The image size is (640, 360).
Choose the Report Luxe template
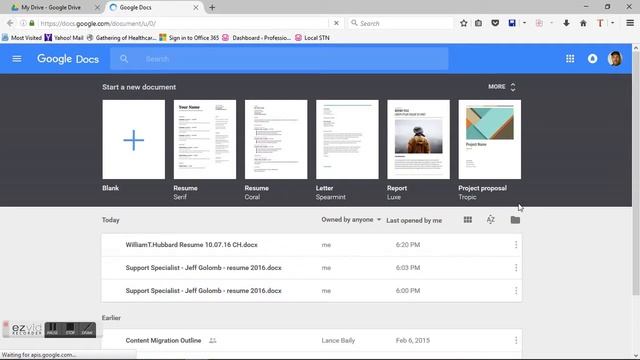[x=418, y=140]
